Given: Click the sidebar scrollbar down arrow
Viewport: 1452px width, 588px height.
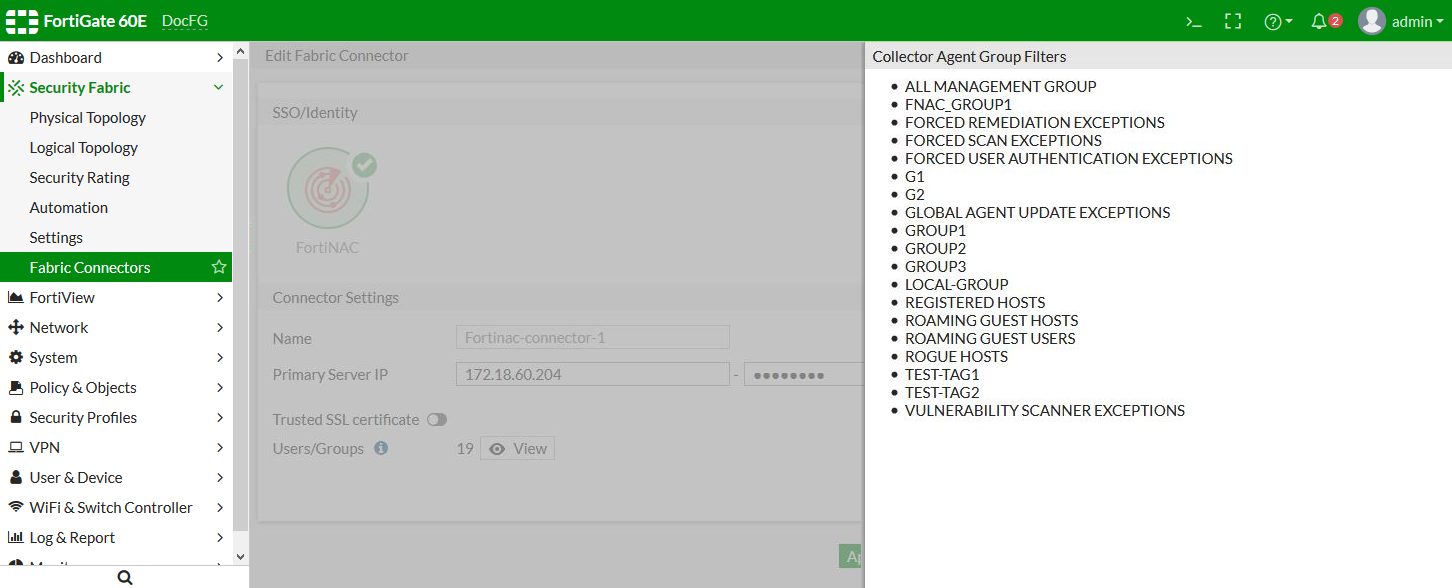Looking at the screenshot, I should pos(240,555).
